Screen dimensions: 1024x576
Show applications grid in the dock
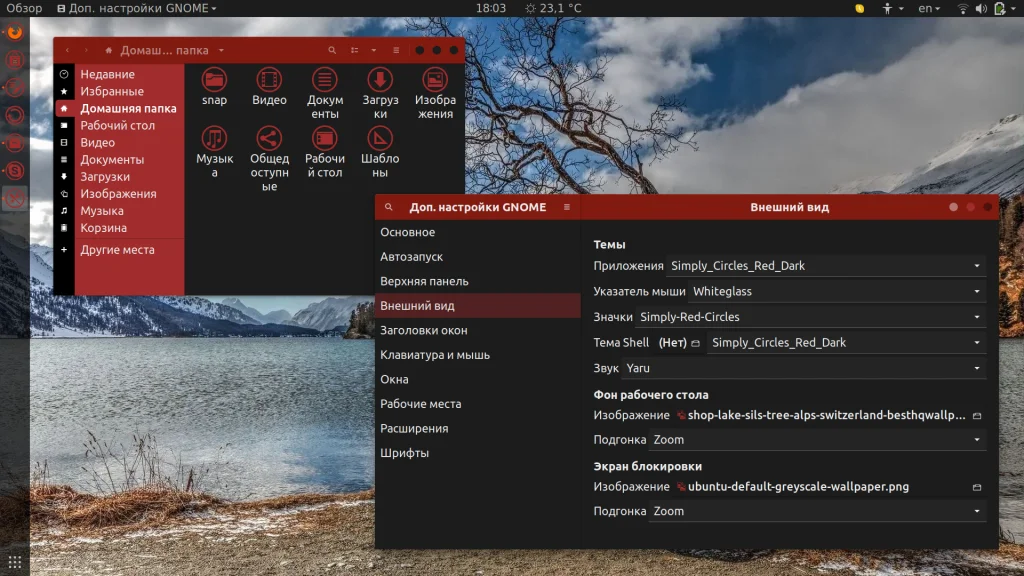tap(15, 562)
